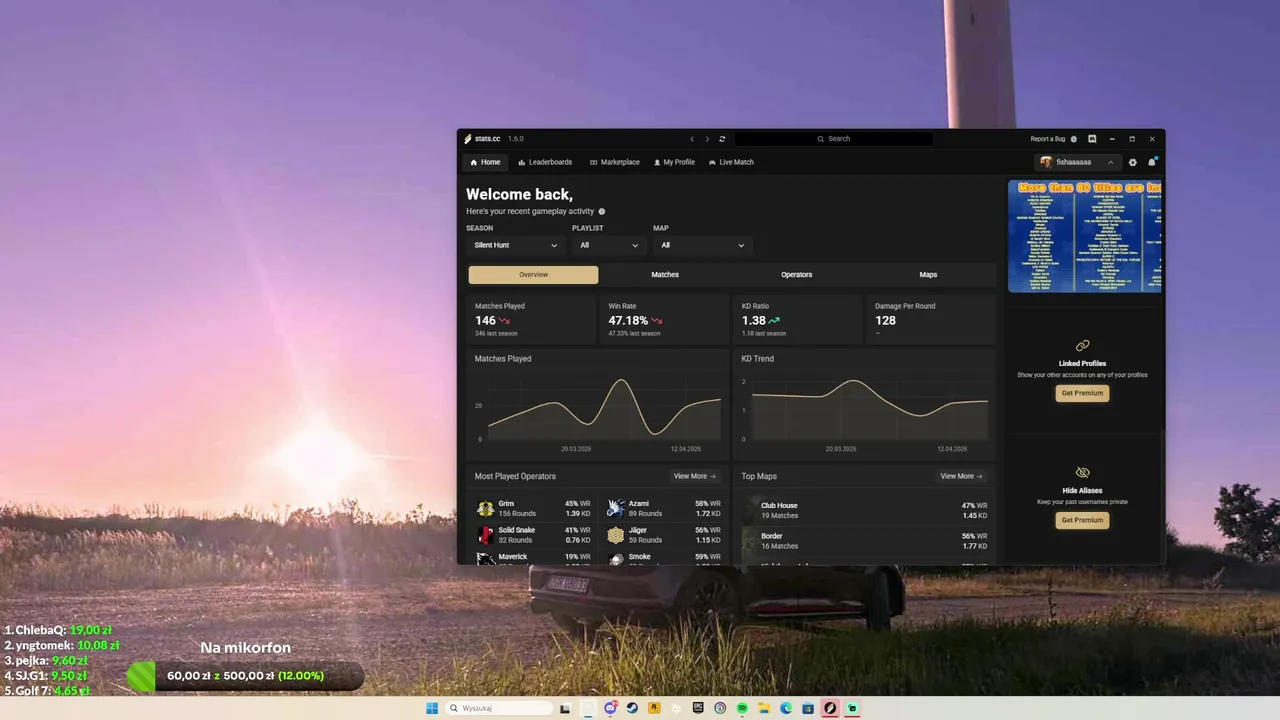Viewport: 1280px width, 720px height.
Task: Open the chat/feedback icon in title bar
Action: pos(1092,139)
